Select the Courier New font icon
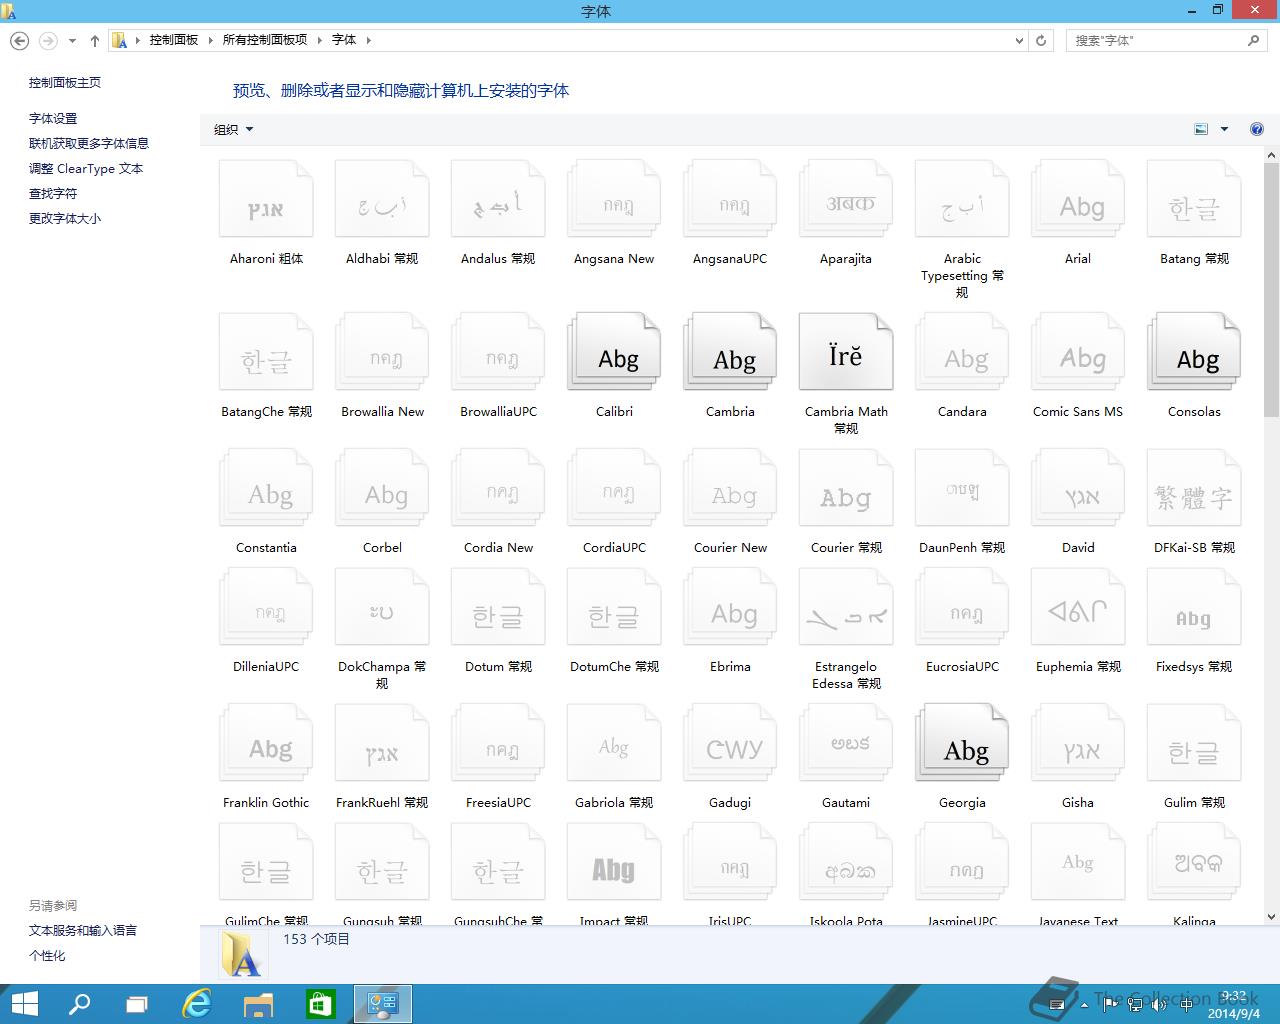This screenshot has height=1024, width=1280. 730,488
